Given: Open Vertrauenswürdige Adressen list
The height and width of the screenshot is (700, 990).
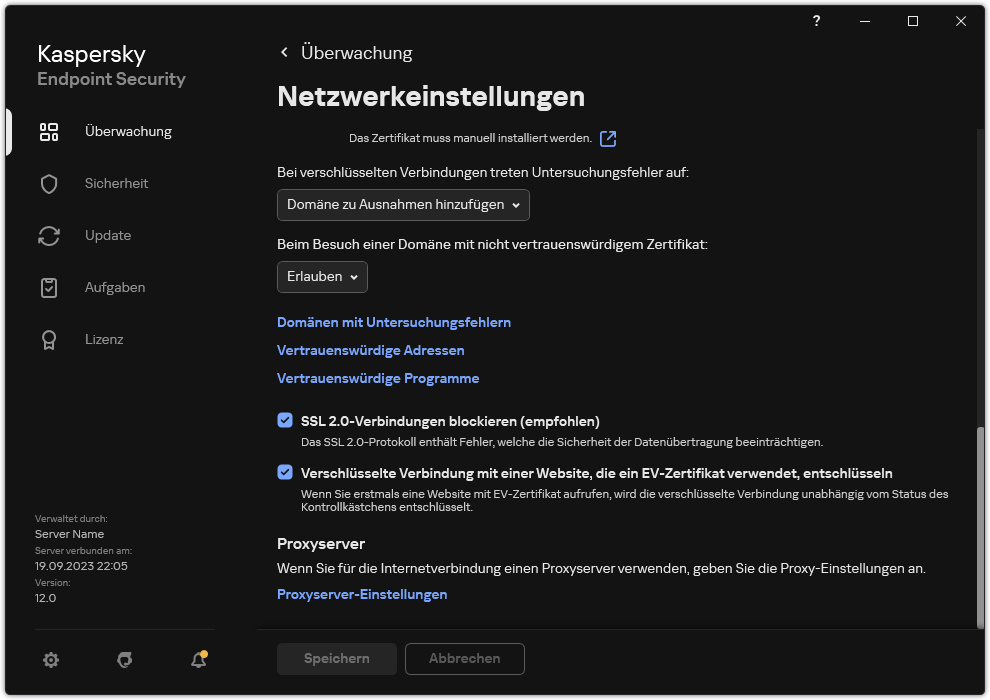Looking at the screenshot, I should click(371, 350).
